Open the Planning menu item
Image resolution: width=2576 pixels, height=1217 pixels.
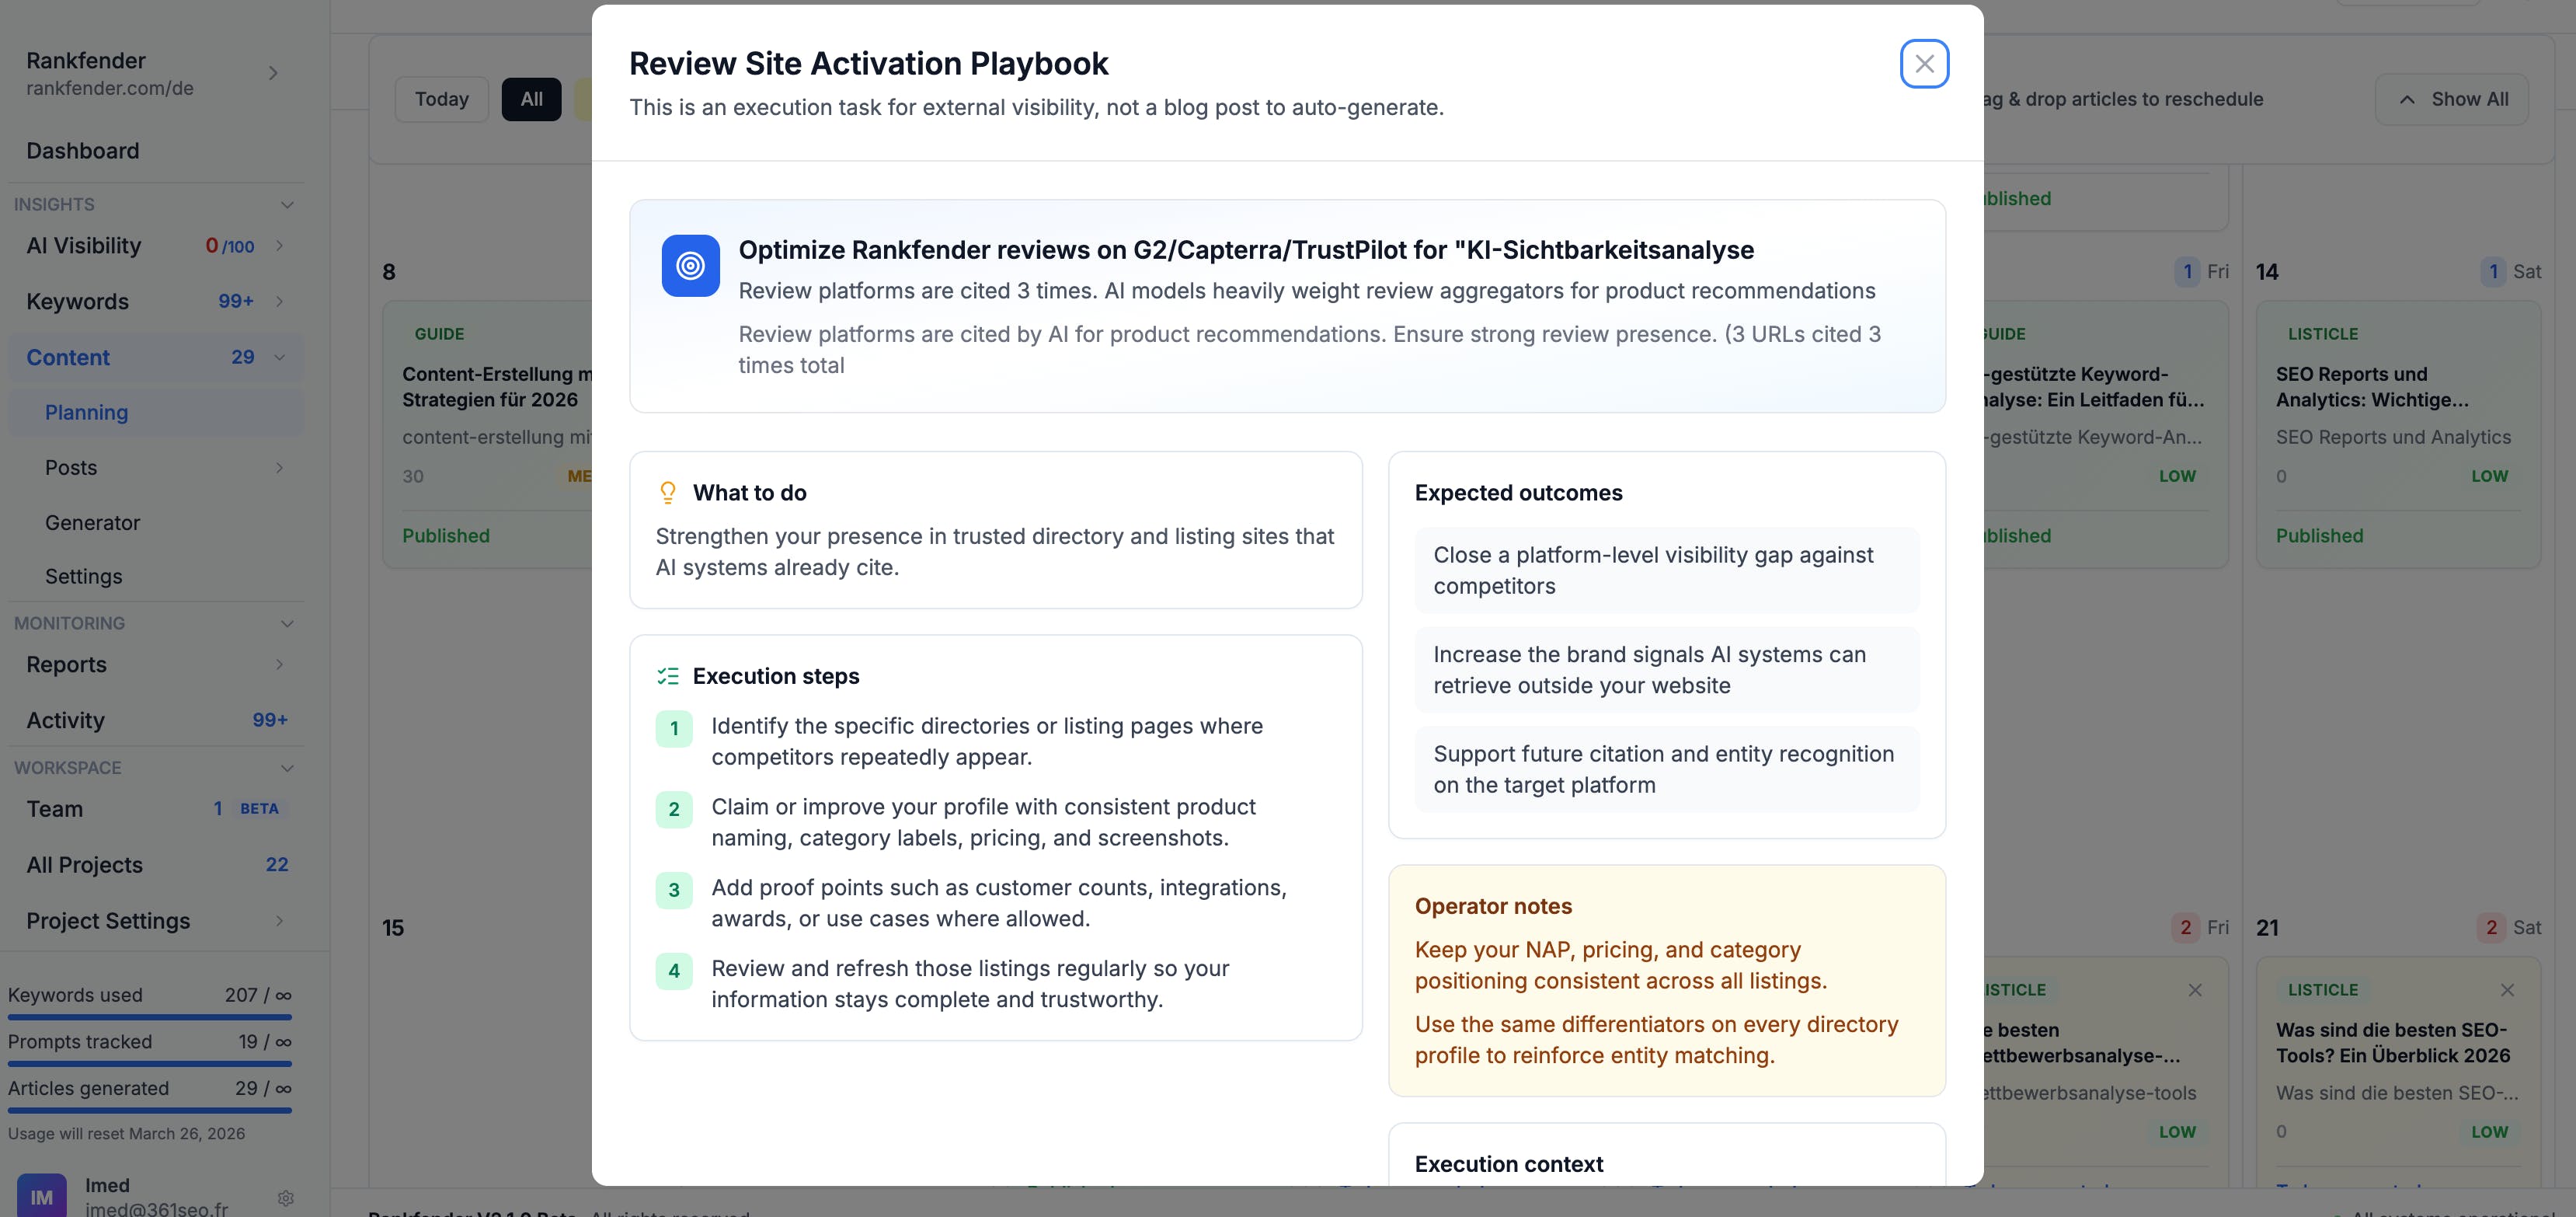pyautogui.click(x=86, y=412)
